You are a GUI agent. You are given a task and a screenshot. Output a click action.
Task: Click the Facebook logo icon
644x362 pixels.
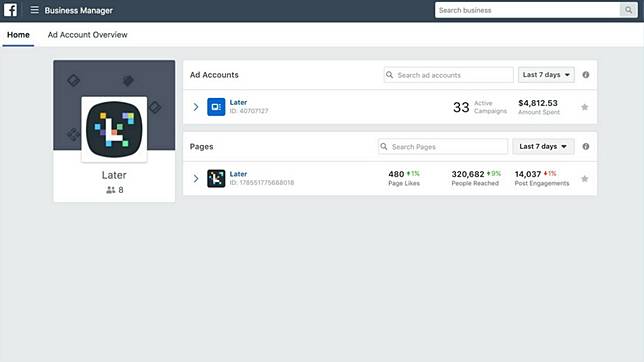tap(10, 10)
